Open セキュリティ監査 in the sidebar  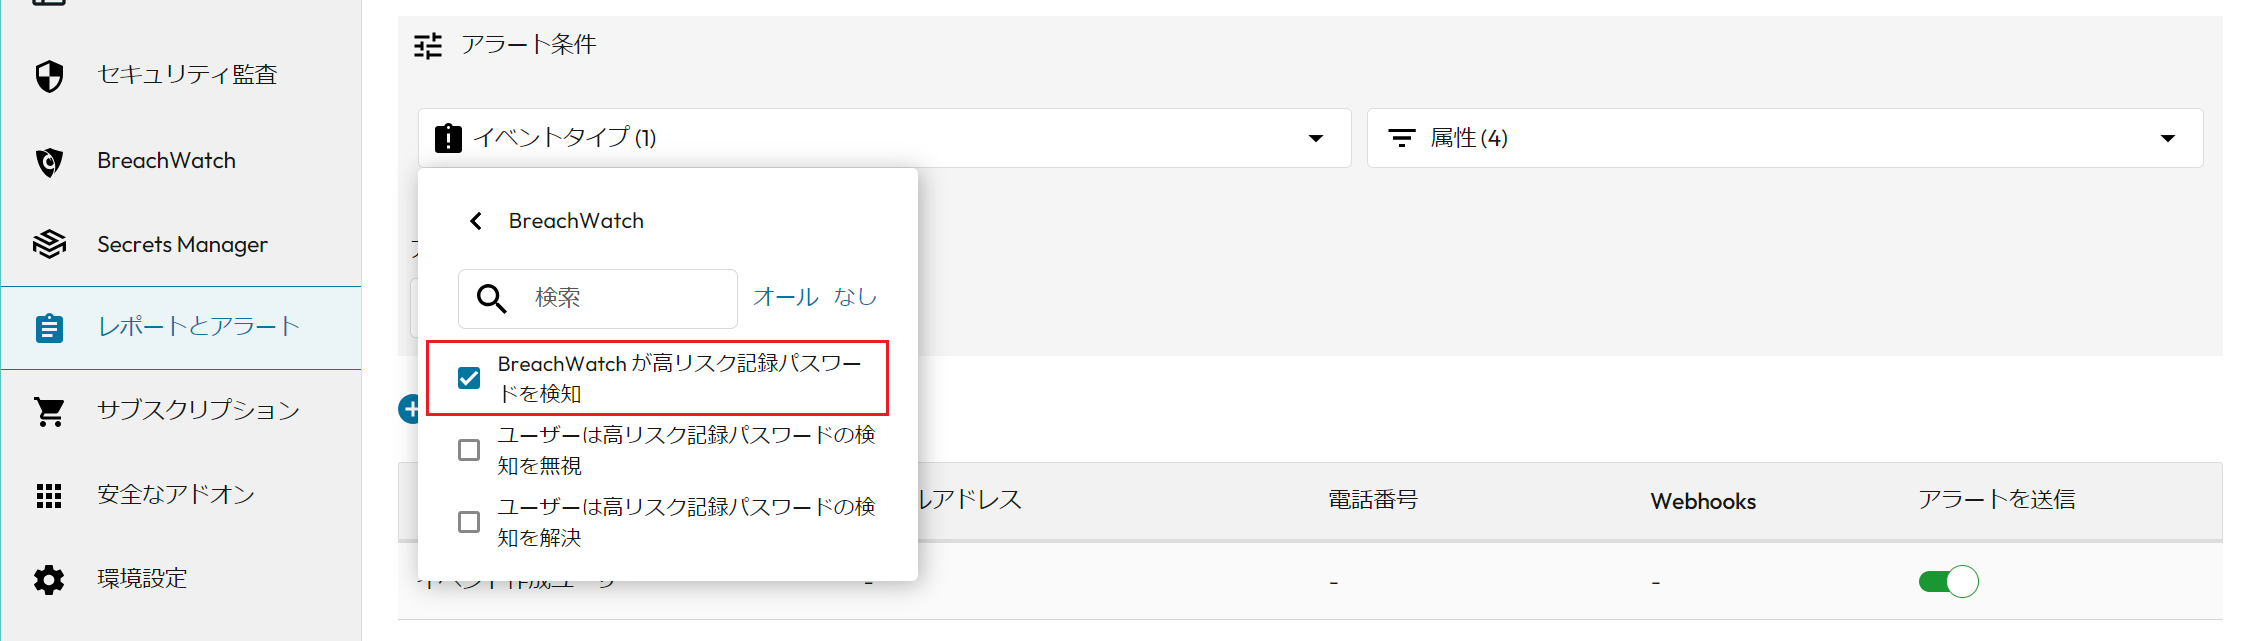tap(181, 76)
